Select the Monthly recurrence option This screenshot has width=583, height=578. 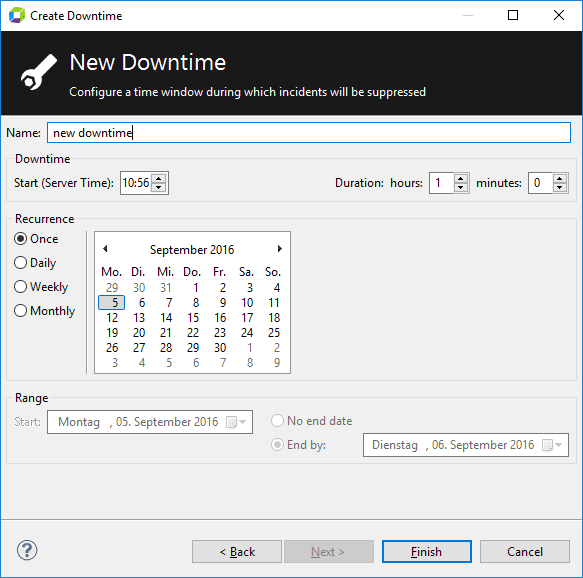click(x=44, y=310)
